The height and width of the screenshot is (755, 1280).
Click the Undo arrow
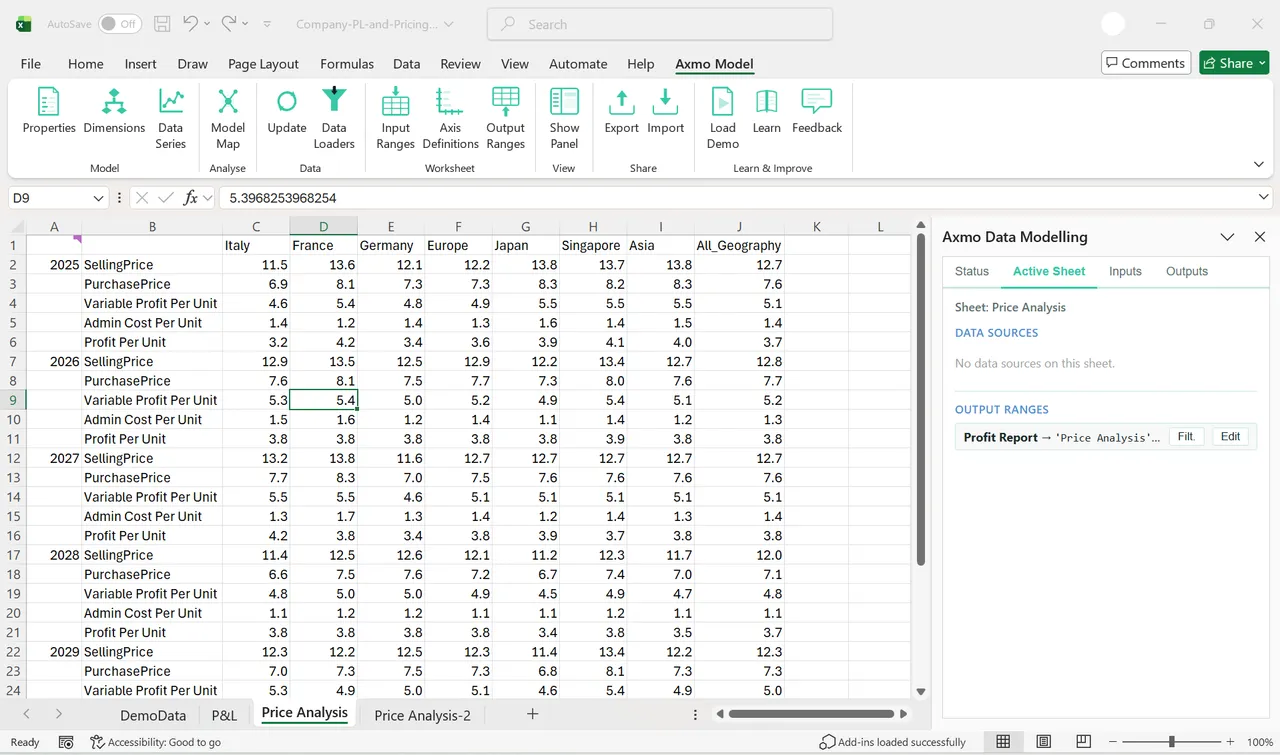(x=190, y=24)
